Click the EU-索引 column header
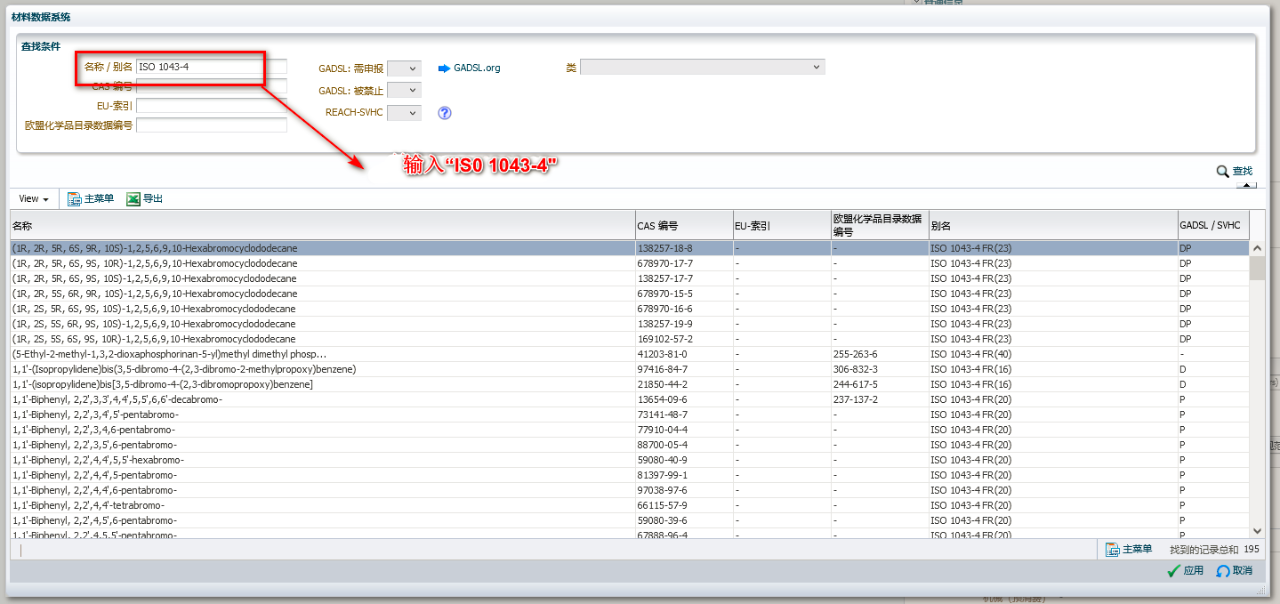The height and width of the screenshot is (604, 1280). point(780,226)
